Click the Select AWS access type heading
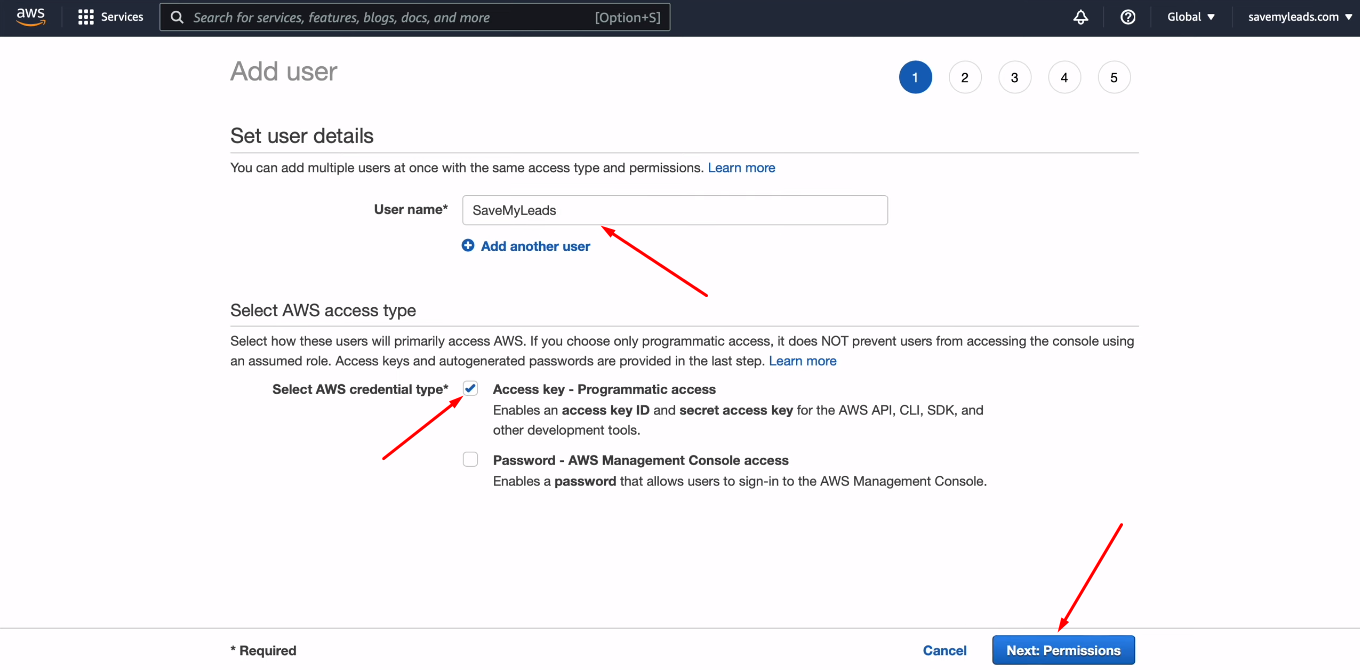Viewport: 1360px width, 670px height. (323, 310)
